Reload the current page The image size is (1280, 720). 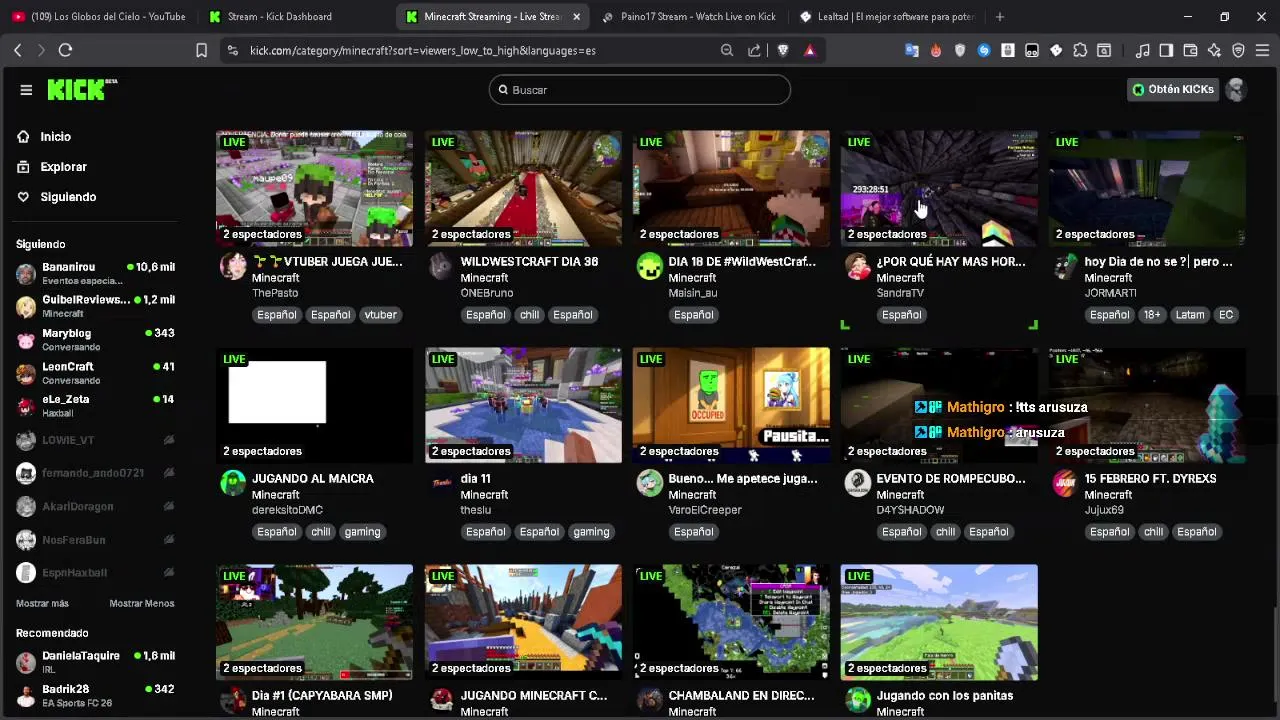[x=65, y=50]
